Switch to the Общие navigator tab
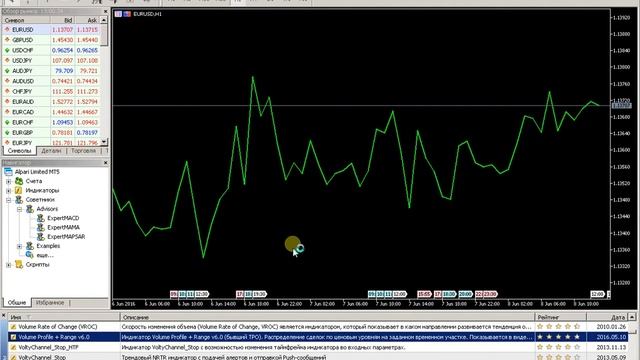This screenshot has width=640, height=360. pyautogui.click(x=17, y=302)
